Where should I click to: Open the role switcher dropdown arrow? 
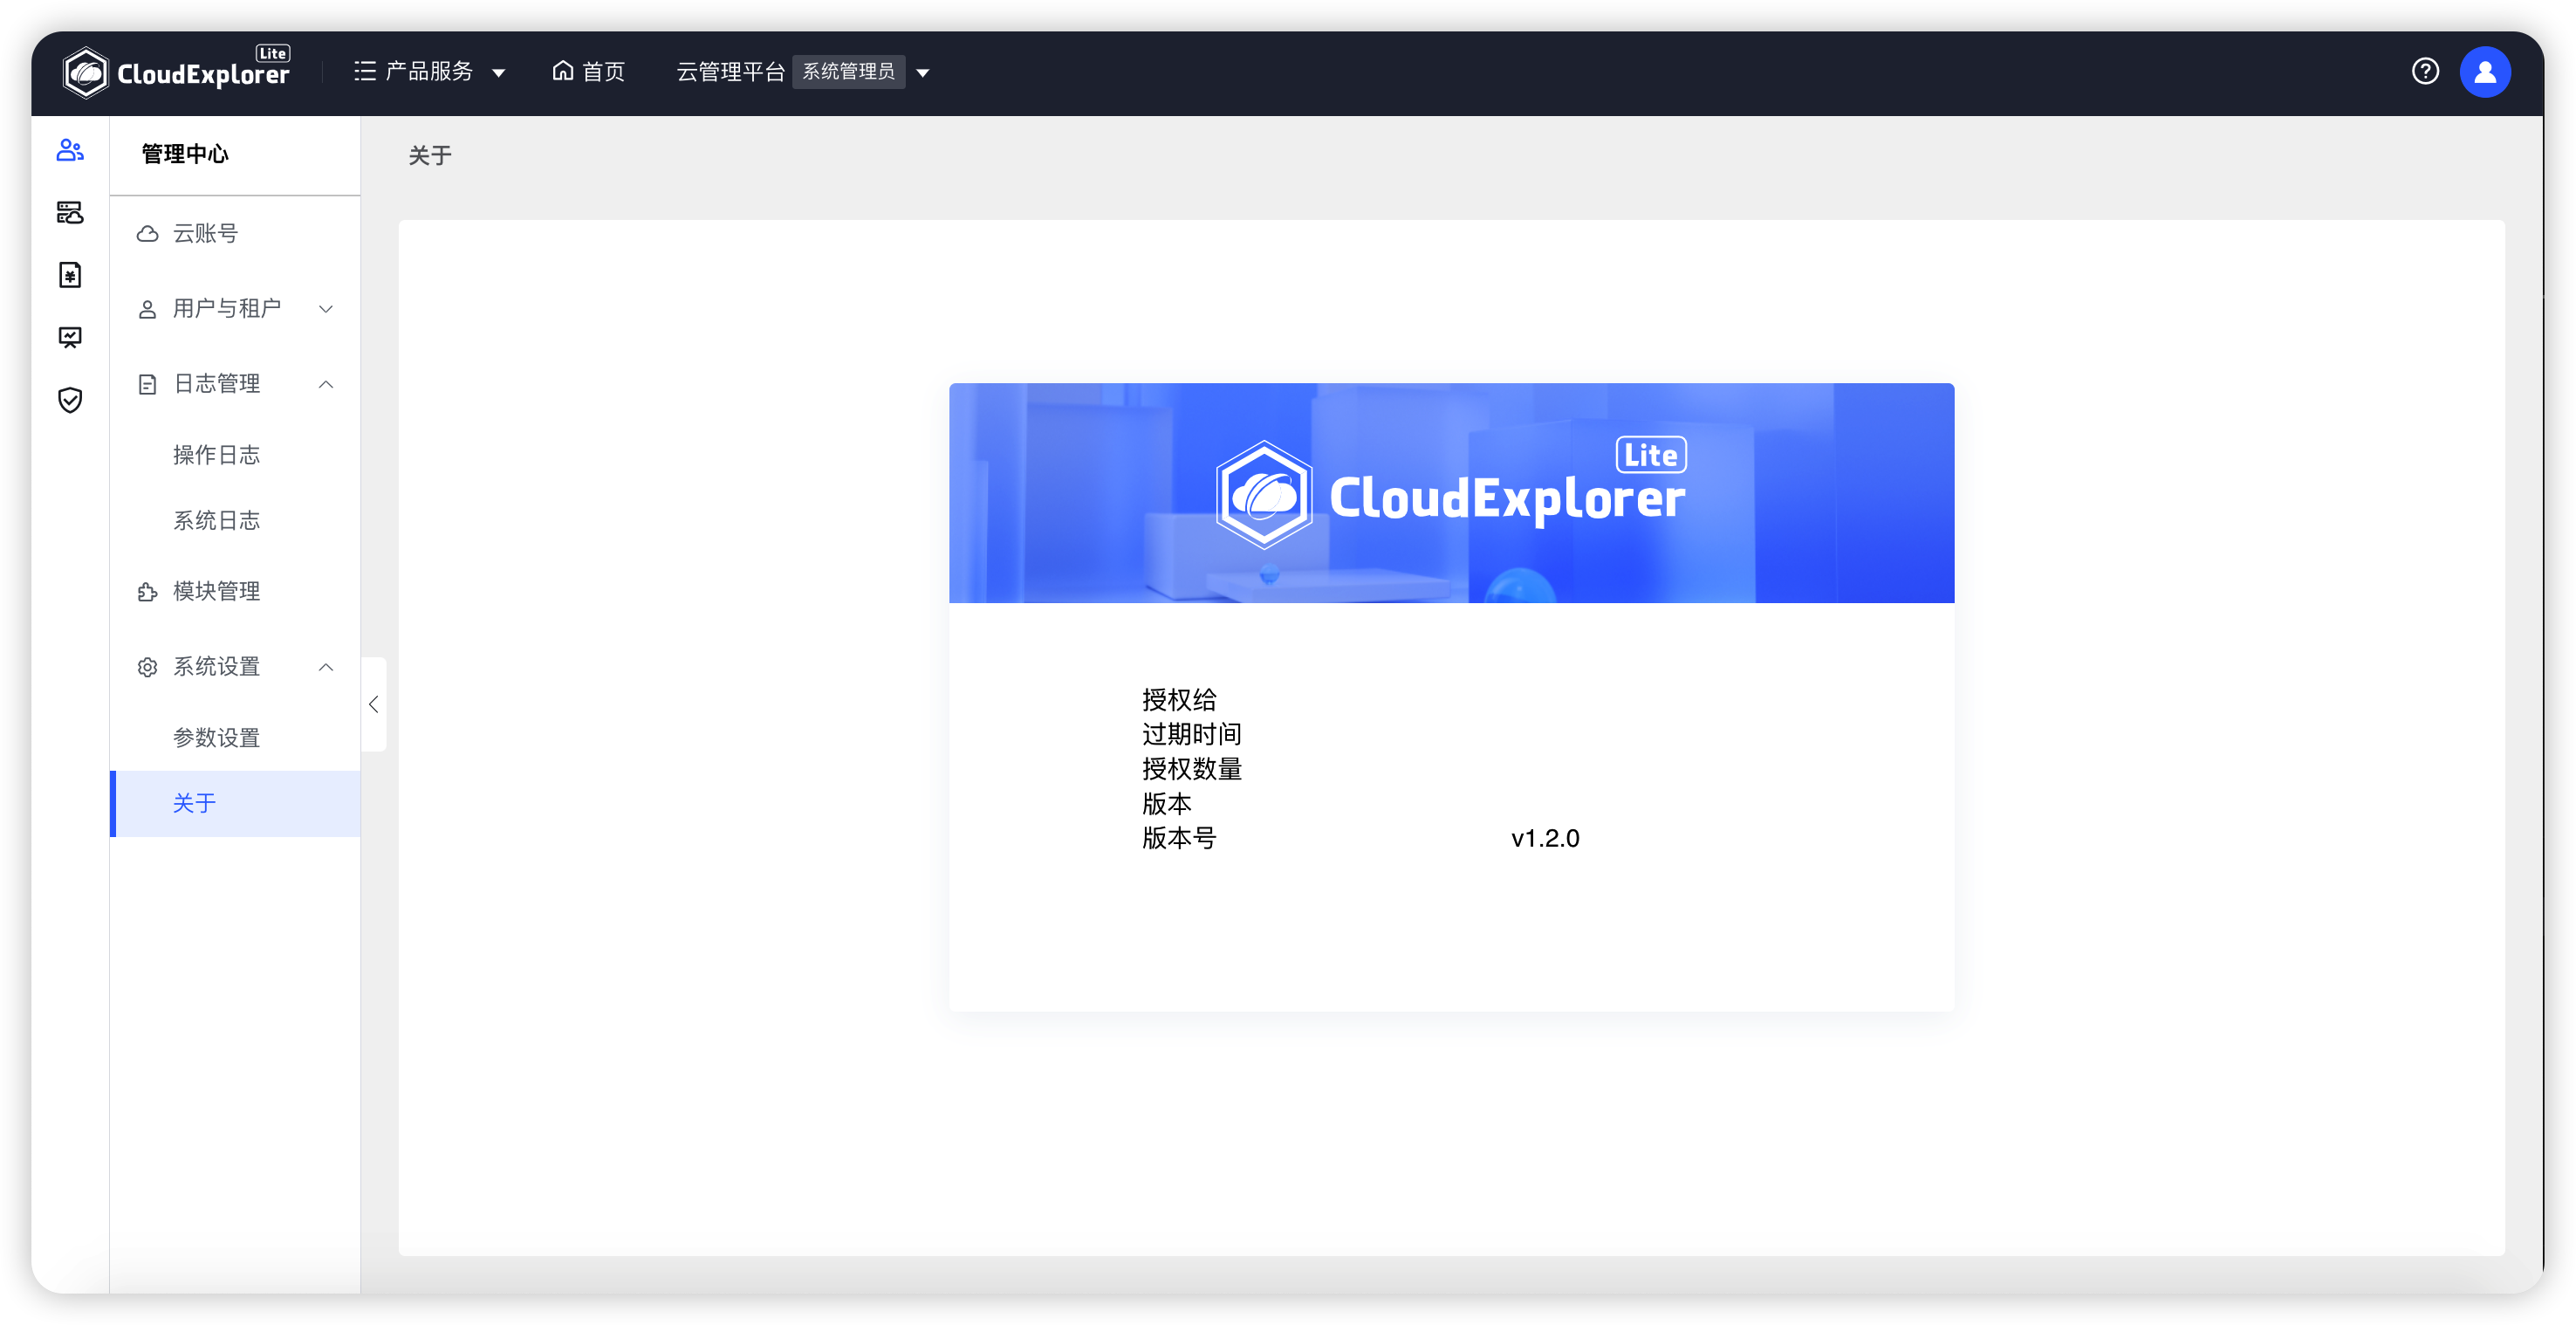click(x=923, y=73)
